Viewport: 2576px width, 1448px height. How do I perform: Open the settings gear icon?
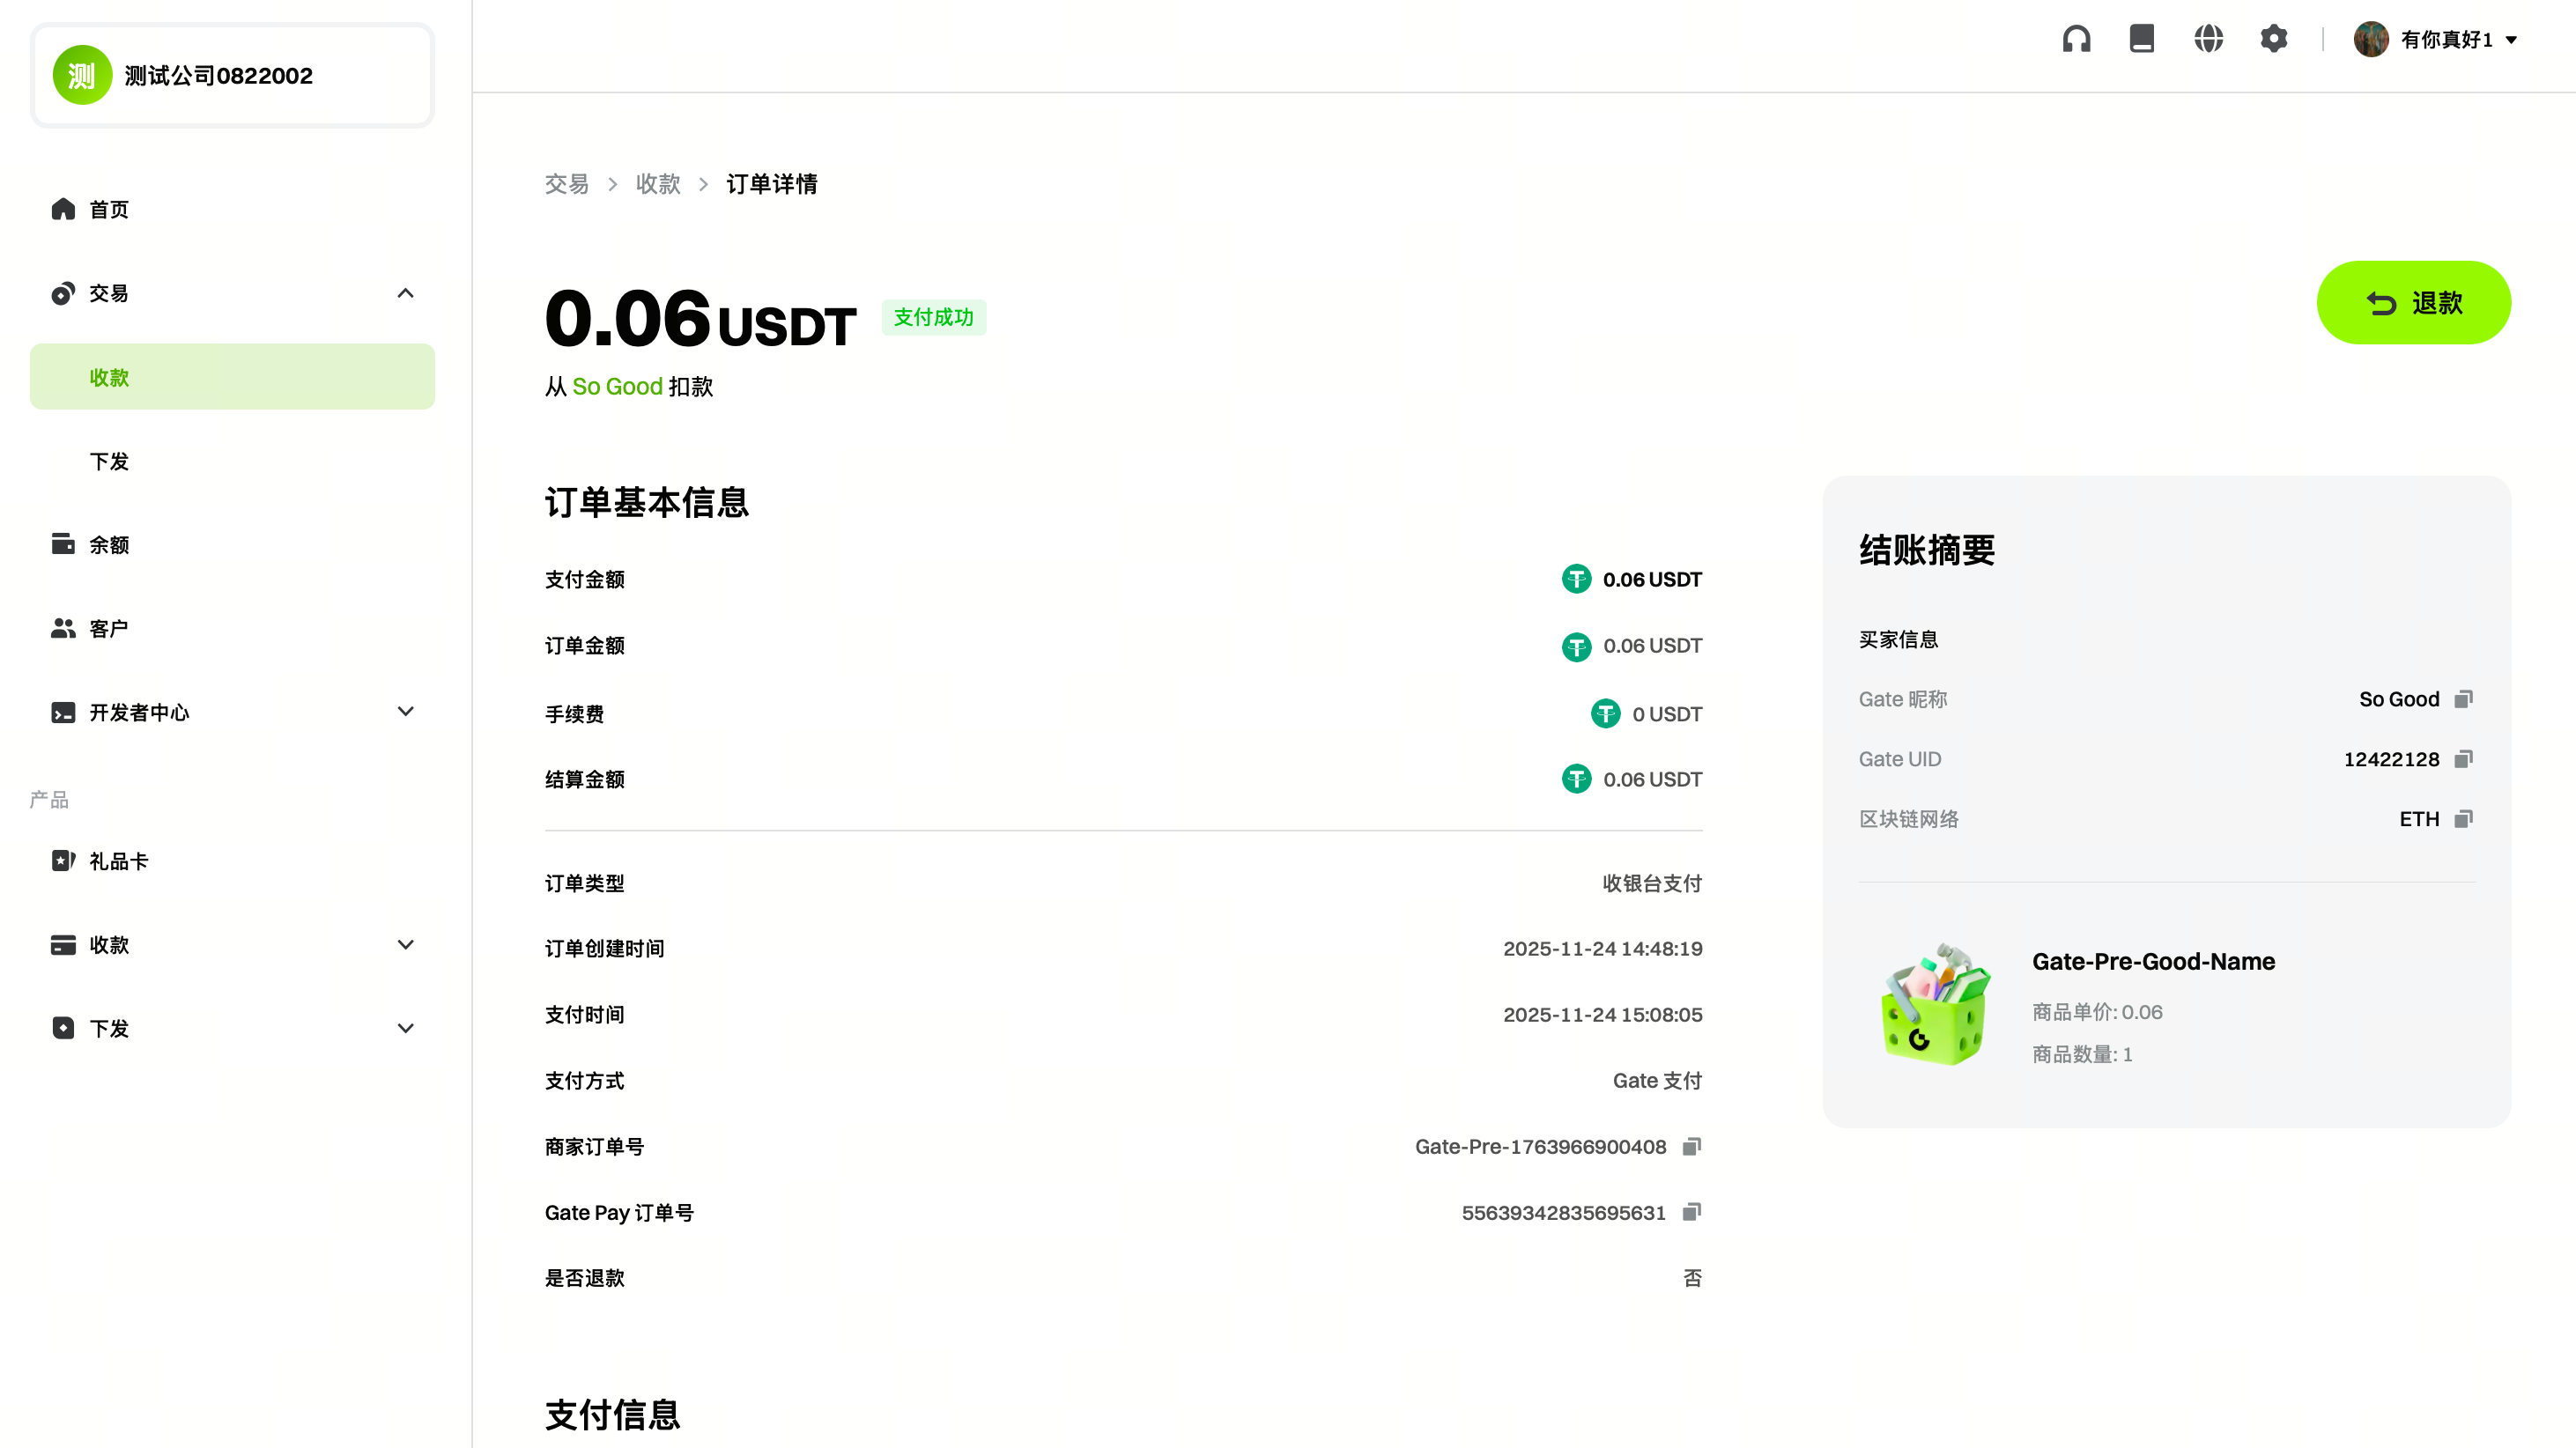tap(2274, 39)
